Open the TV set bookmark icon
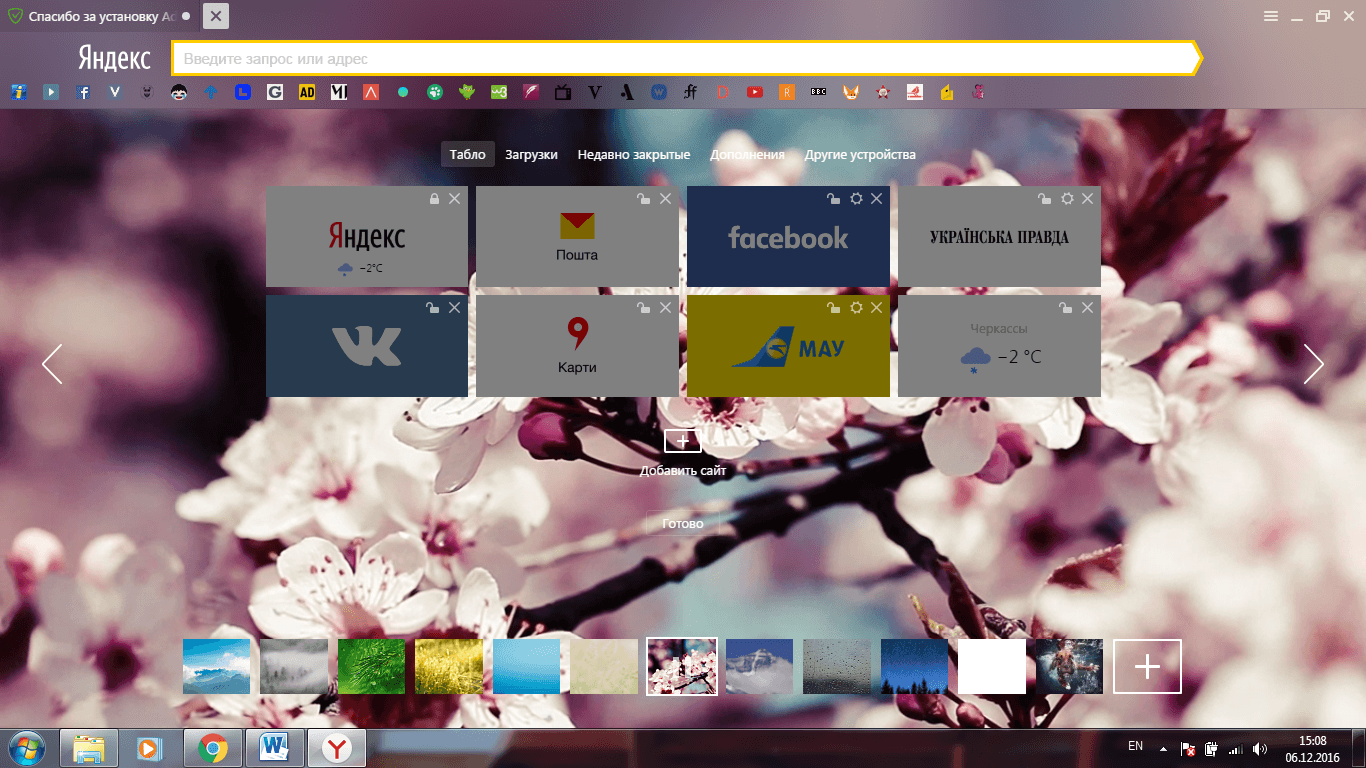The width and height of the screenshot is (1366, 768). (563, 92)
